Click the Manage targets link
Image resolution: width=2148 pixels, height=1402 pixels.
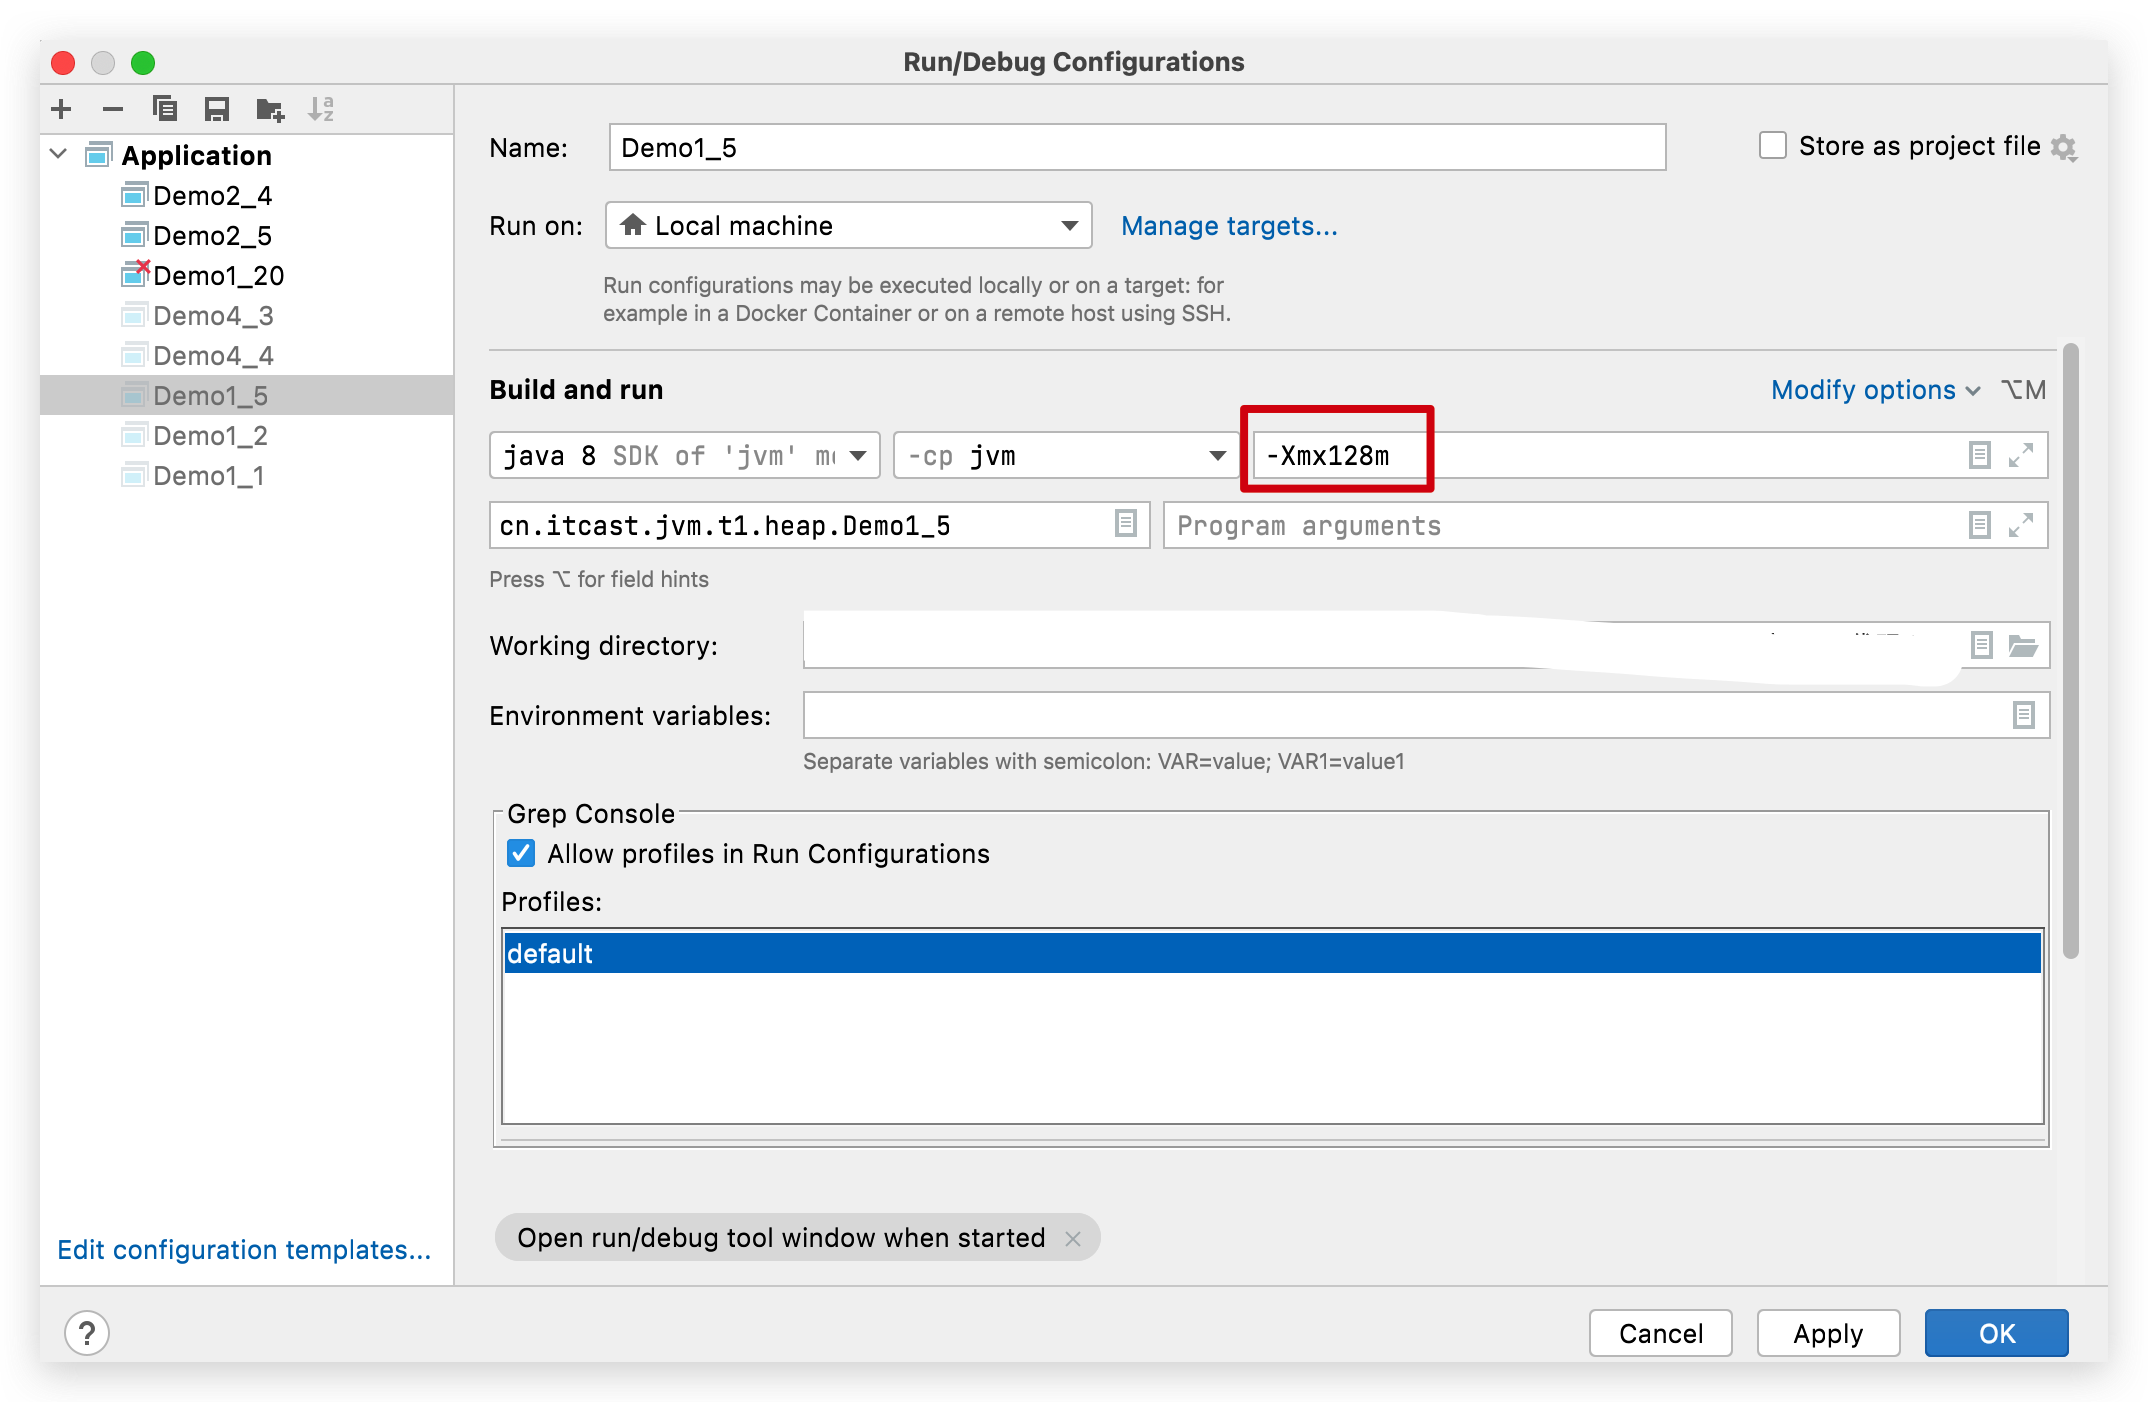1229,226
